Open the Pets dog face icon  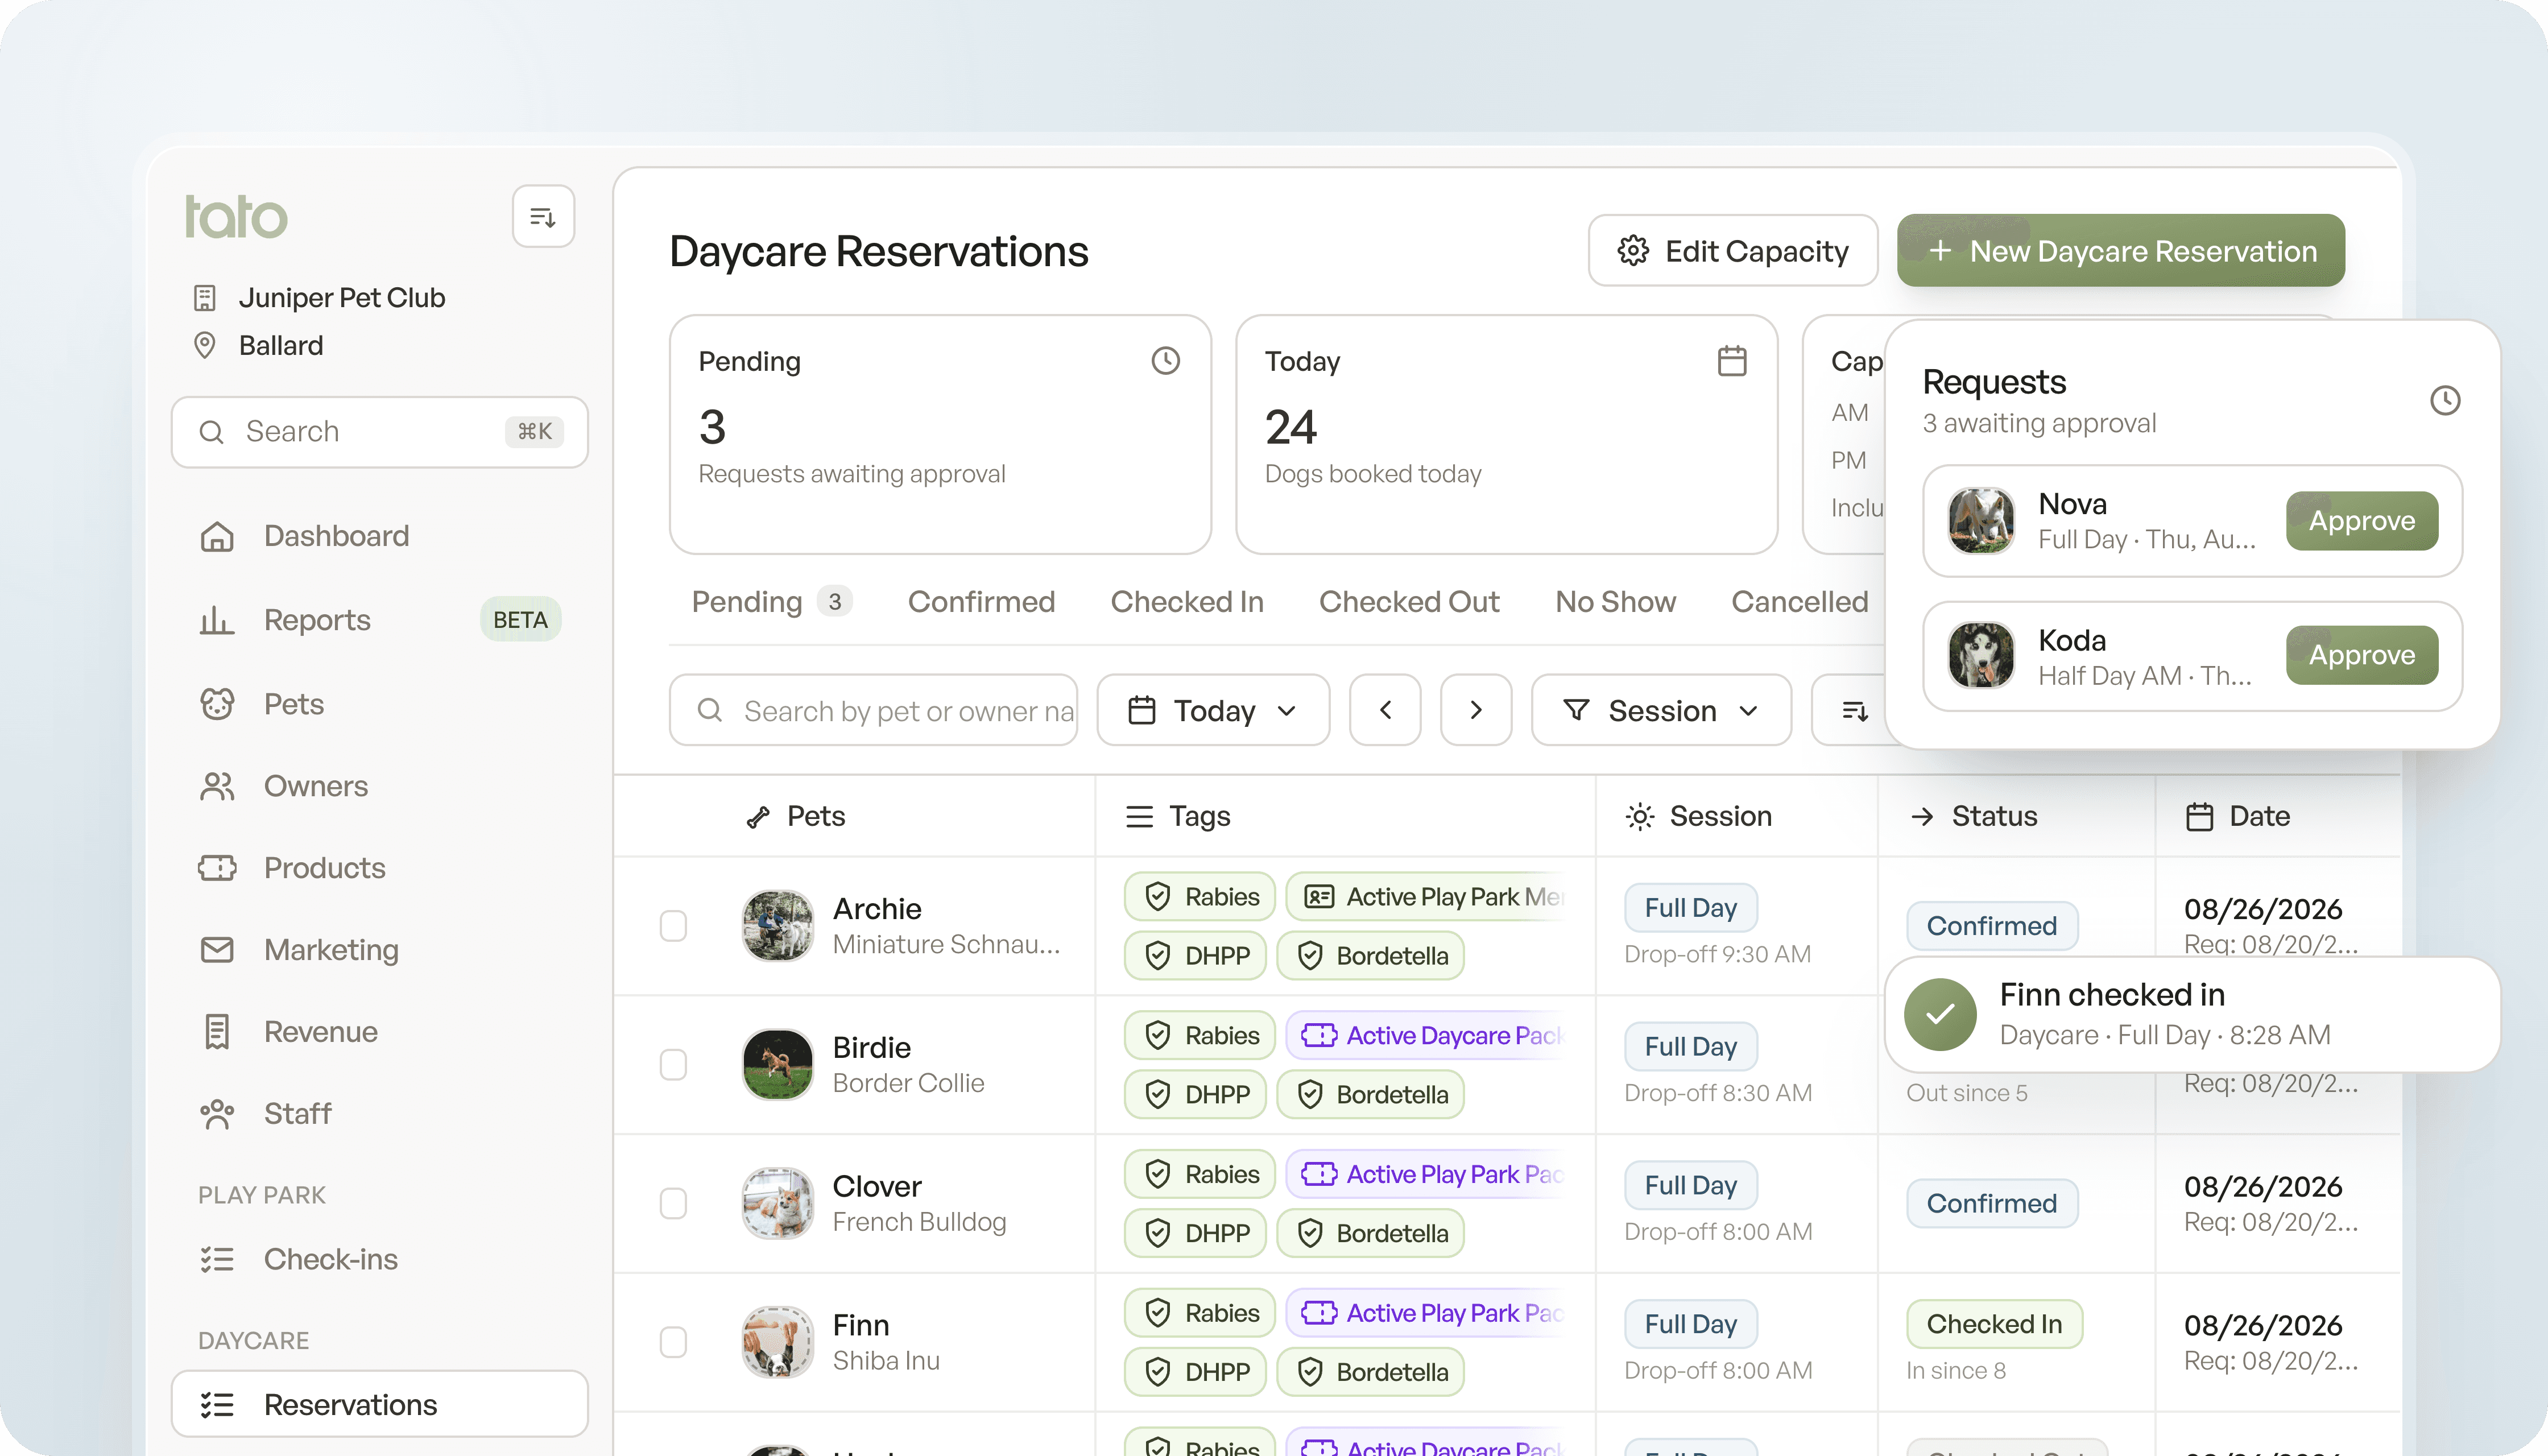(x=217, y=704)
